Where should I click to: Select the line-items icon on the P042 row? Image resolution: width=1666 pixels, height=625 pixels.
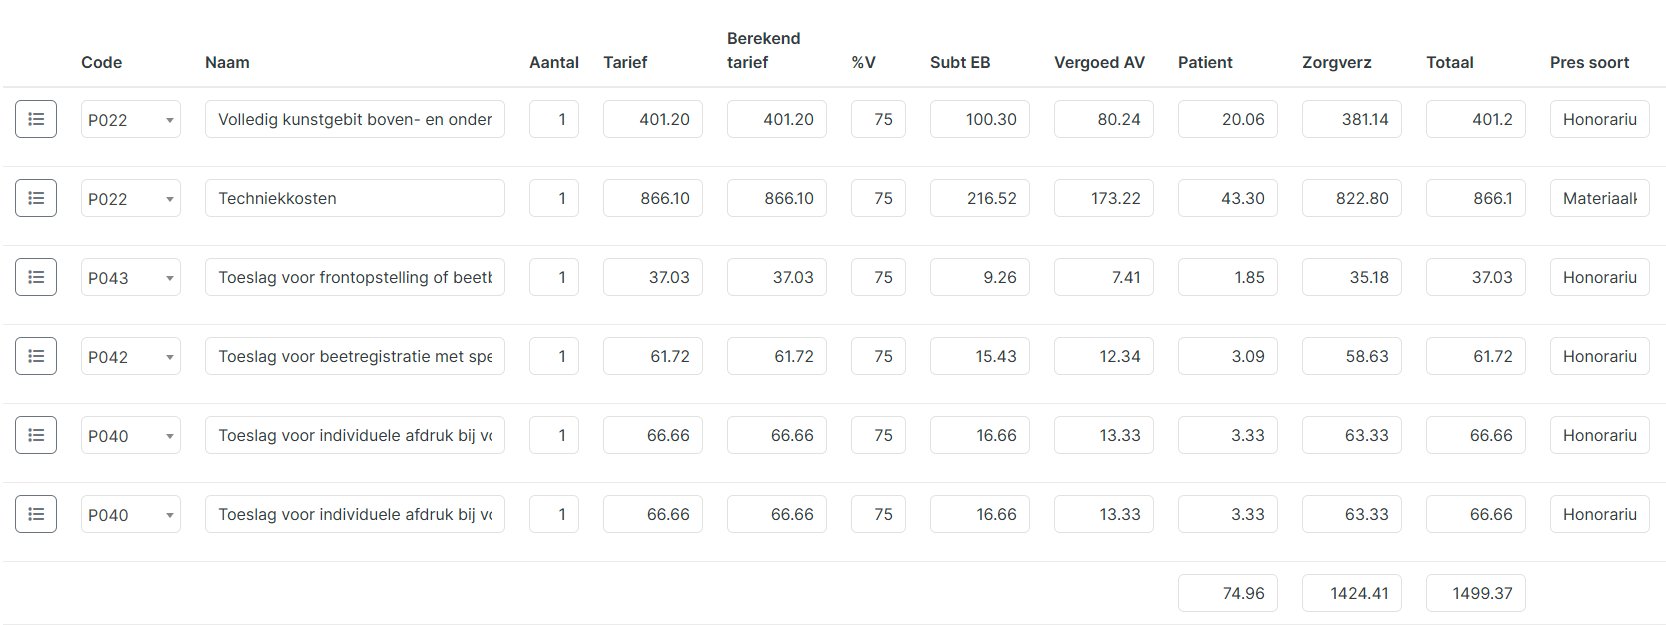35,355
